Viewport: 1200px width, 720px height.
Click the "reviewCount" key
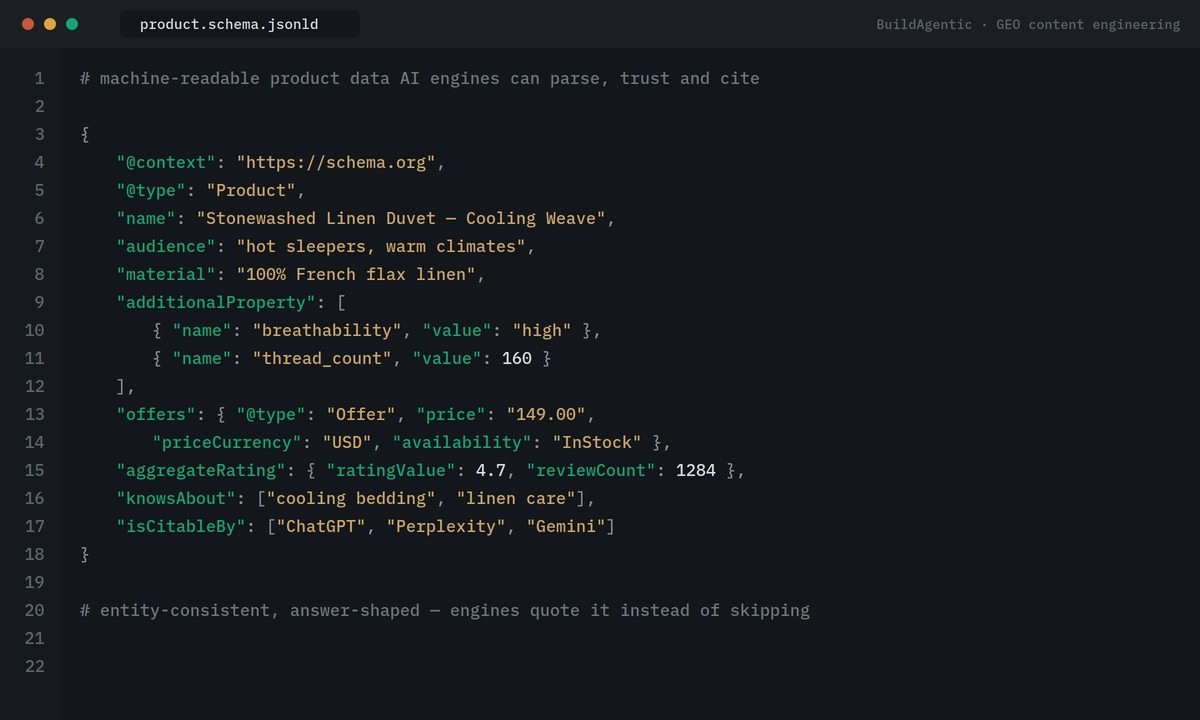591,470
